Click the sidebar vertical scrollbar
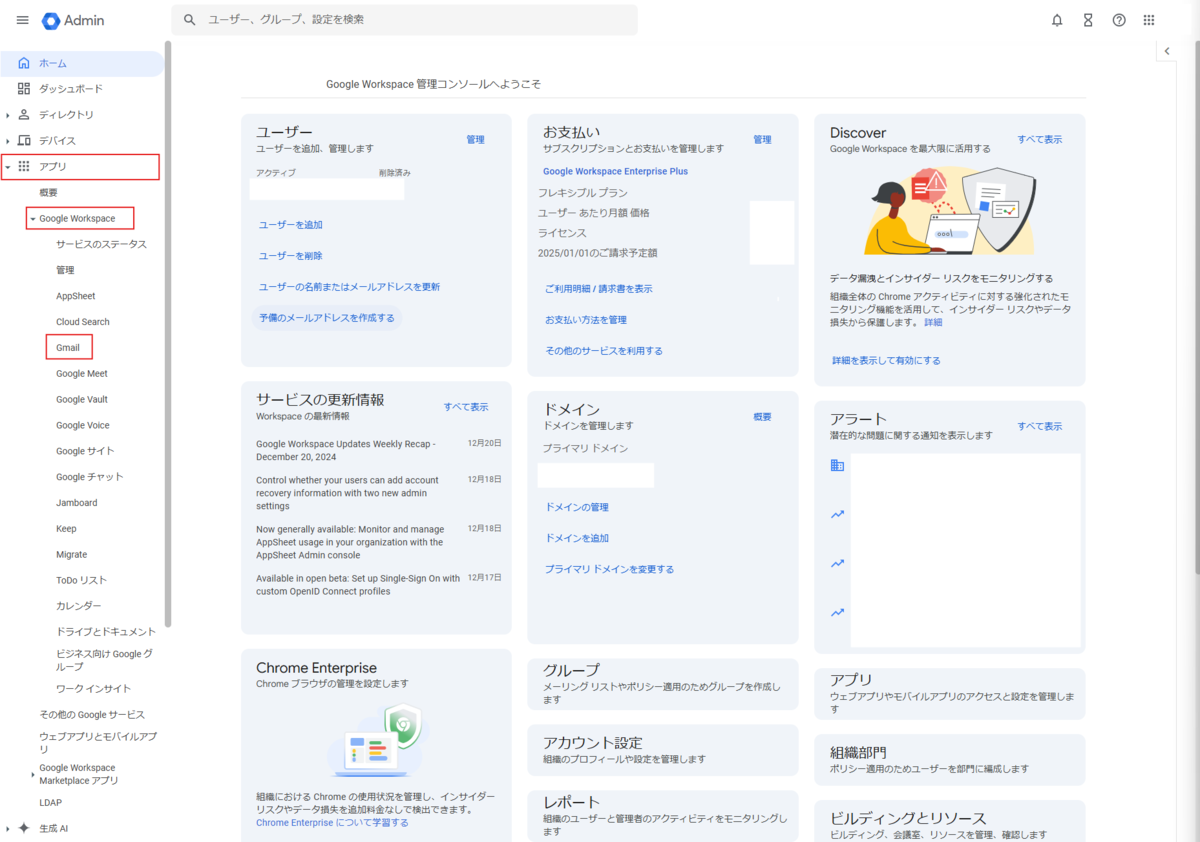The height and width of the screenshot is (842, 1200). (x=168, y=335)
